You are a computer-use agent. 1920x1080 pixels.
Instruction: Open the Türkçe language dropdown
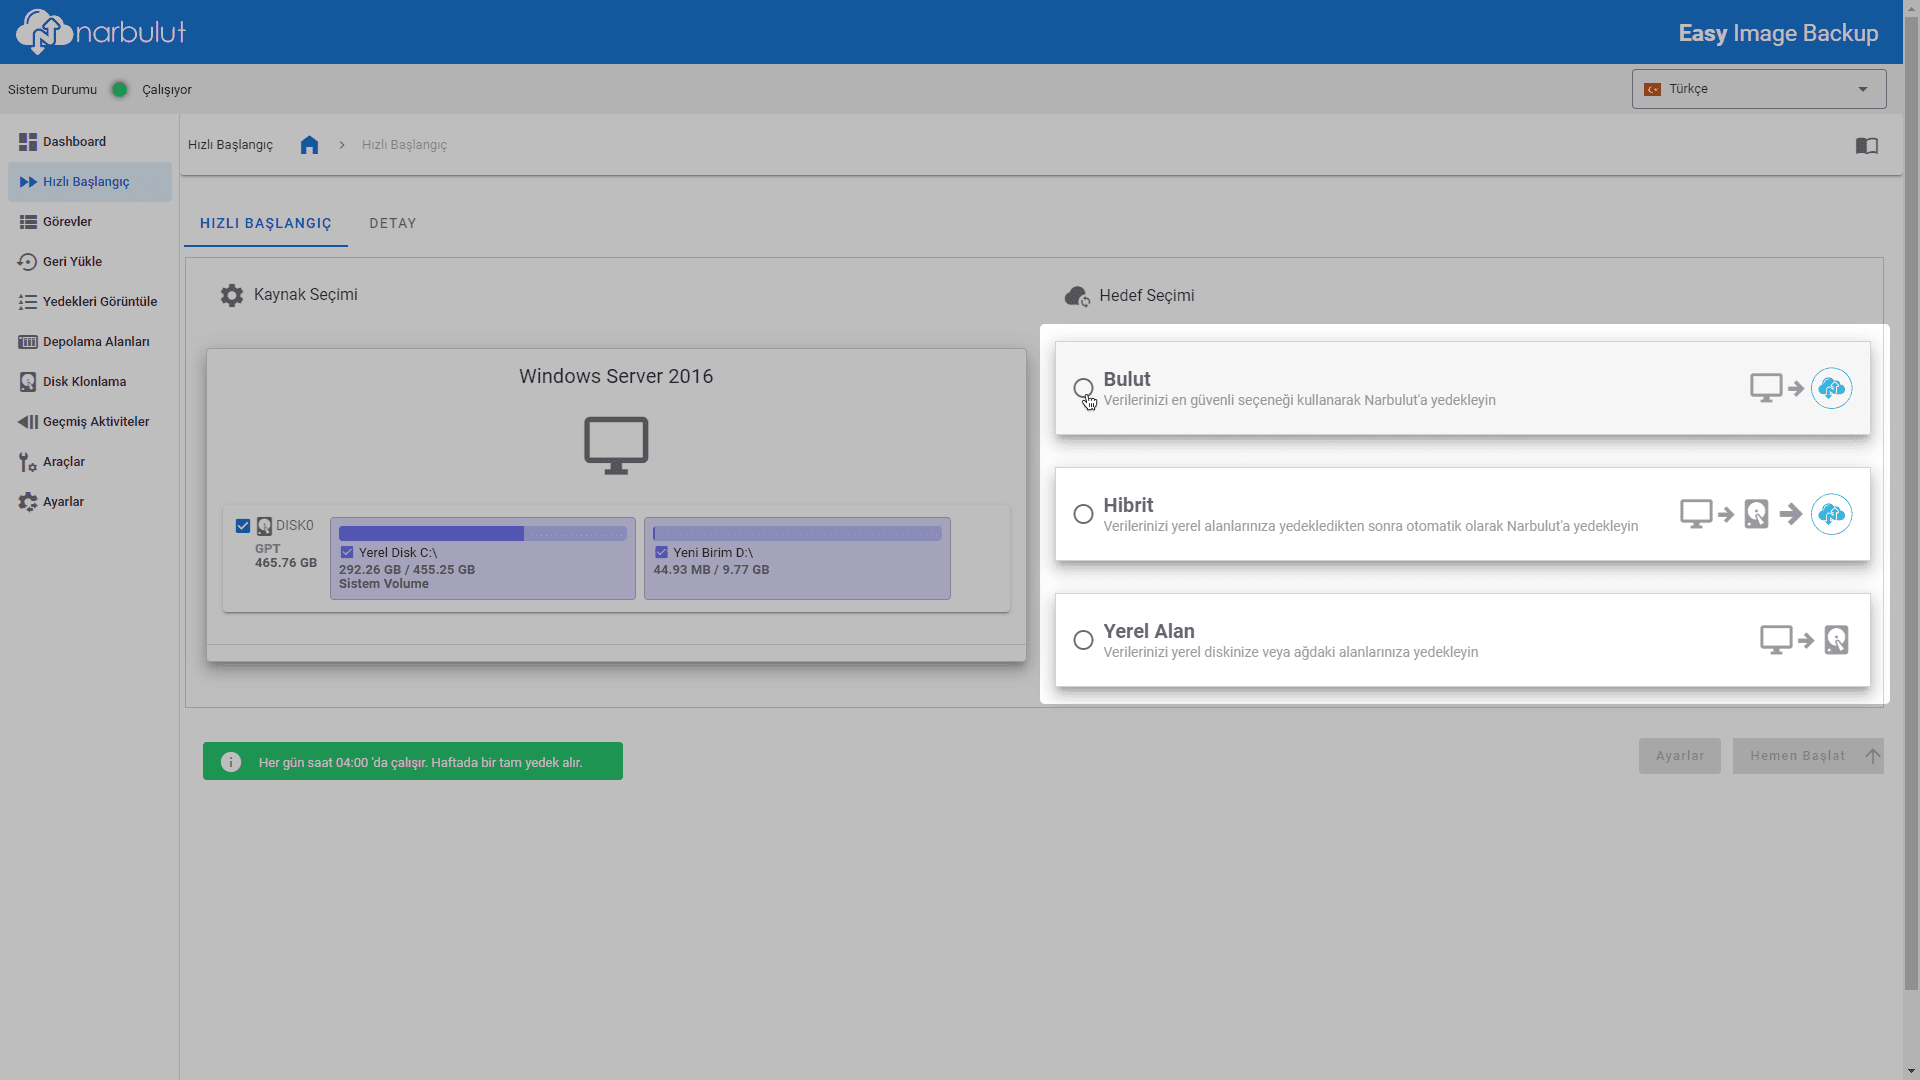1758,89
